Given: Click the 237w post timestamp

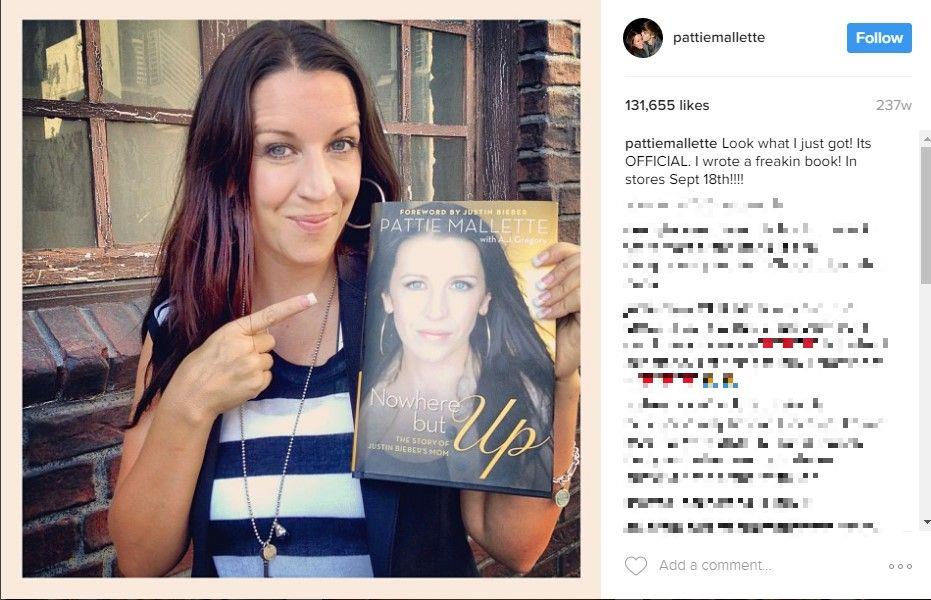Looking at the screenshot, I should pos(894,105).
